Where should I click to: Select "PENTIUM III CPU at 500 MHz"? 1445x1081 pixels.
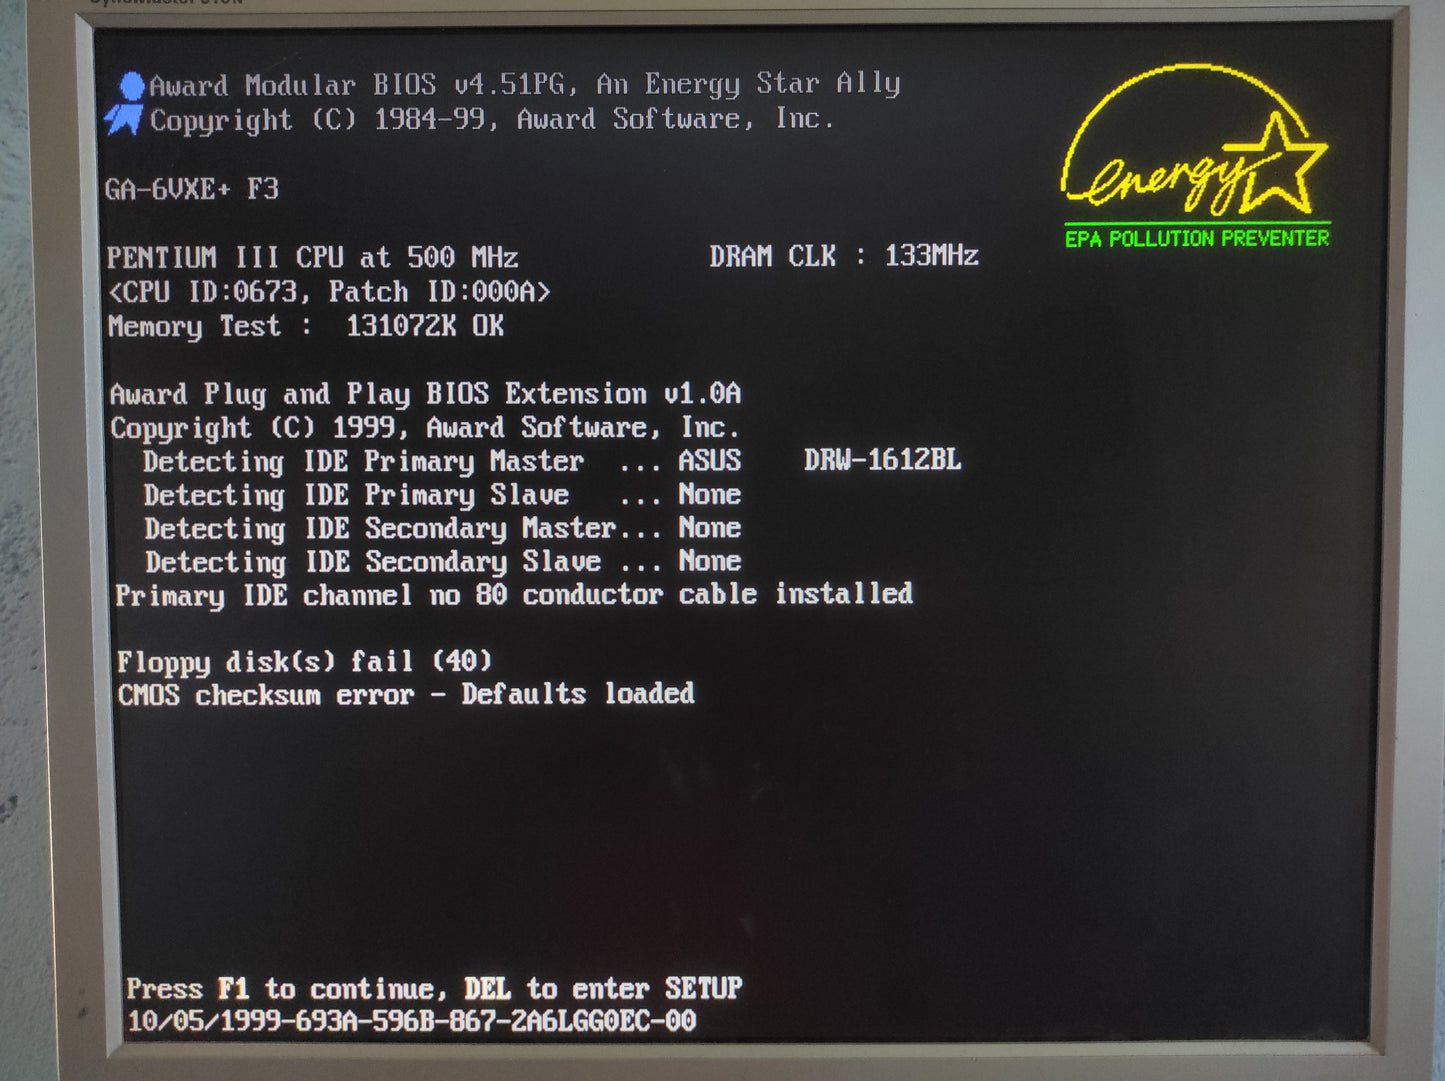pyautogui.click(x=312, y=257)
